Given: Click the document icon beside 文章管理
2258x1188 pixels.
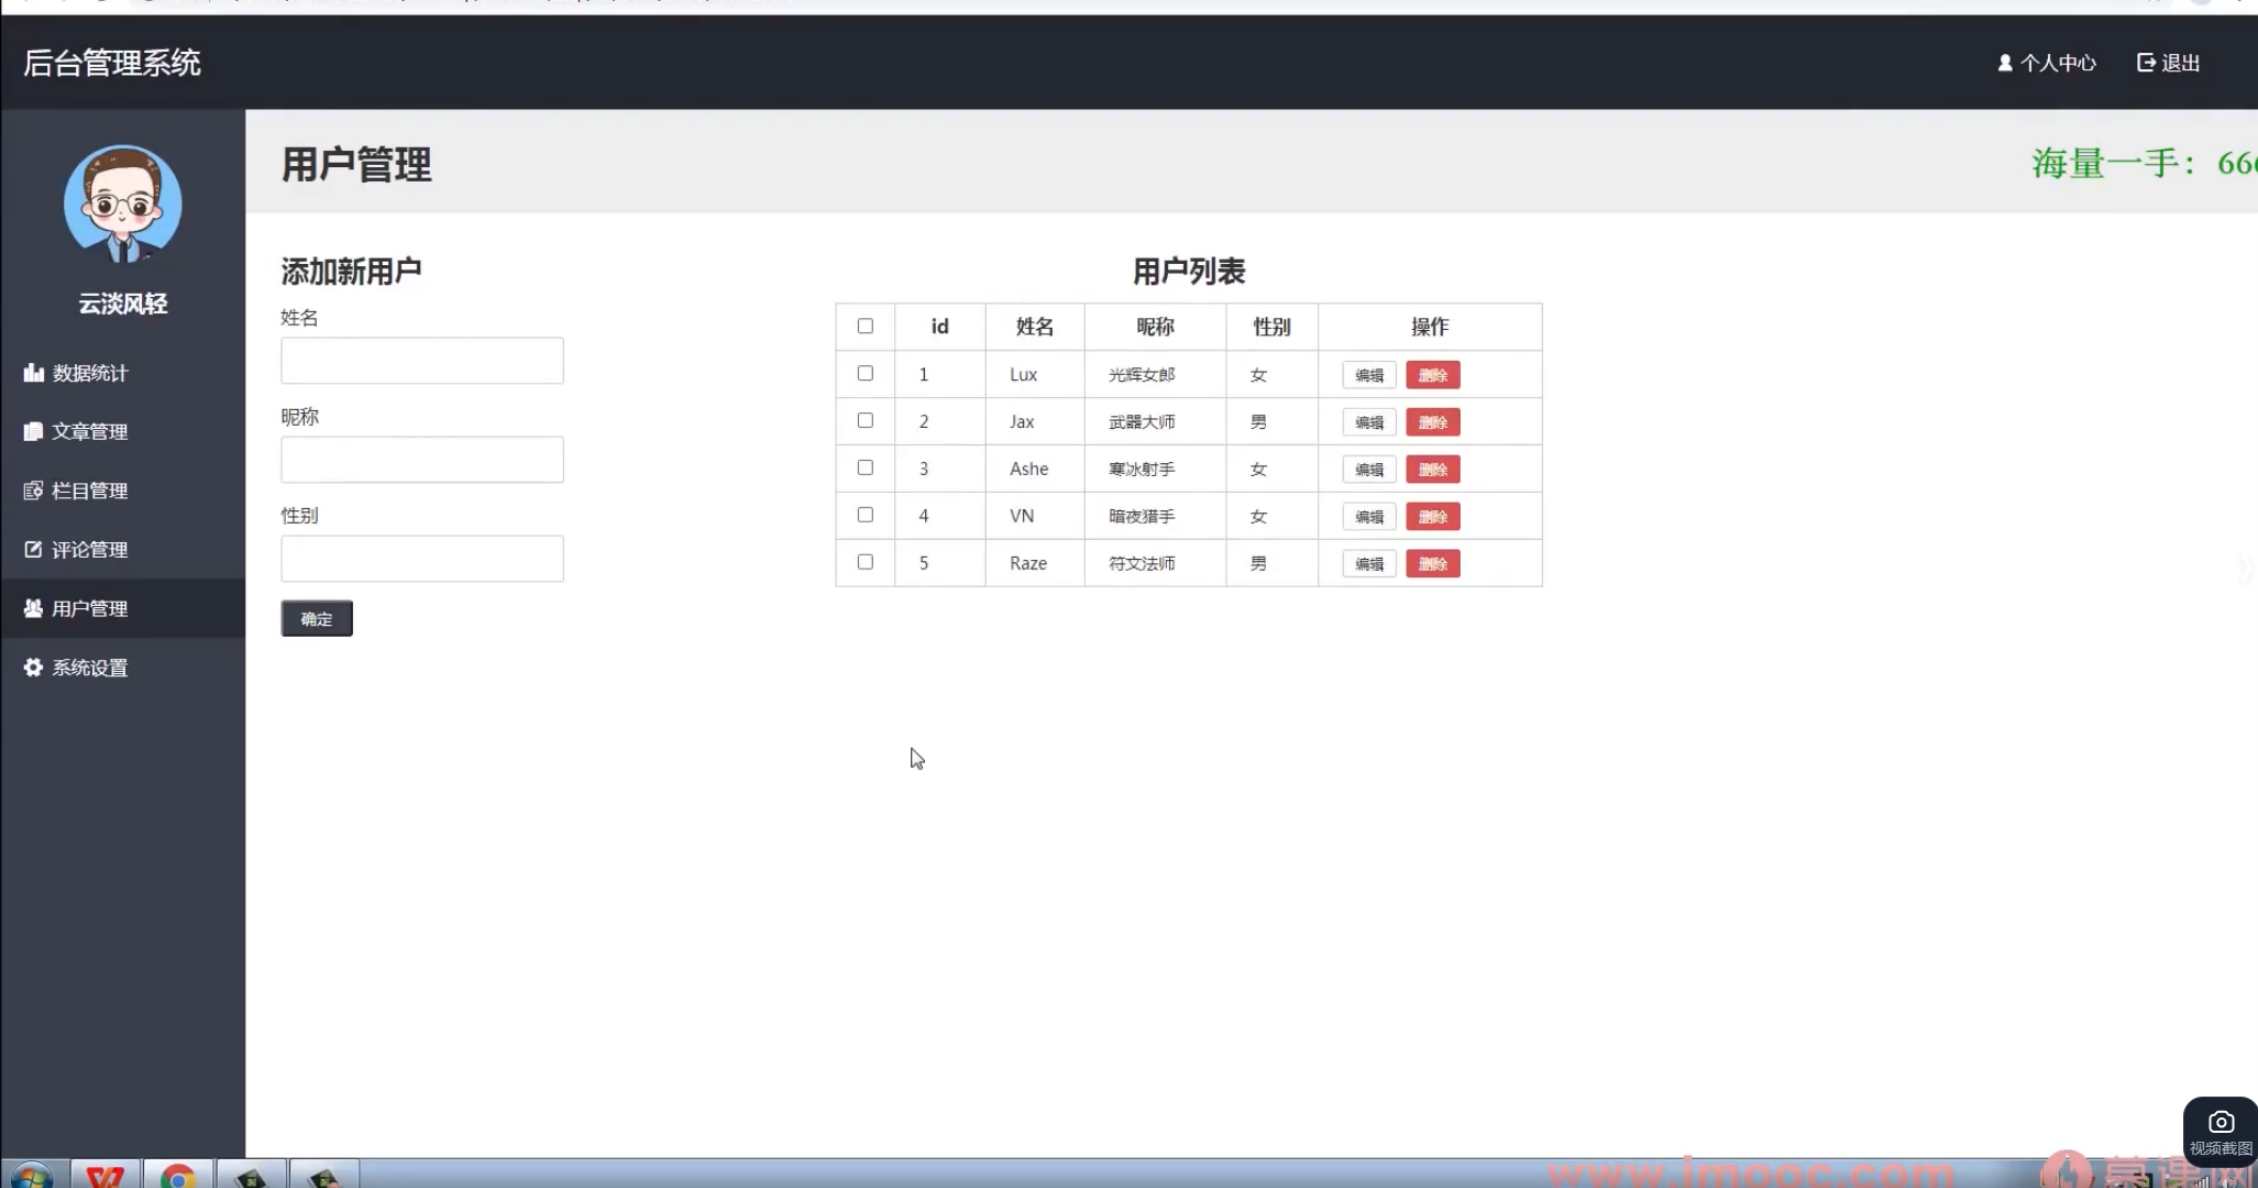Looking at the screenshot, I should pyautogui.click(x=33, y=431).
